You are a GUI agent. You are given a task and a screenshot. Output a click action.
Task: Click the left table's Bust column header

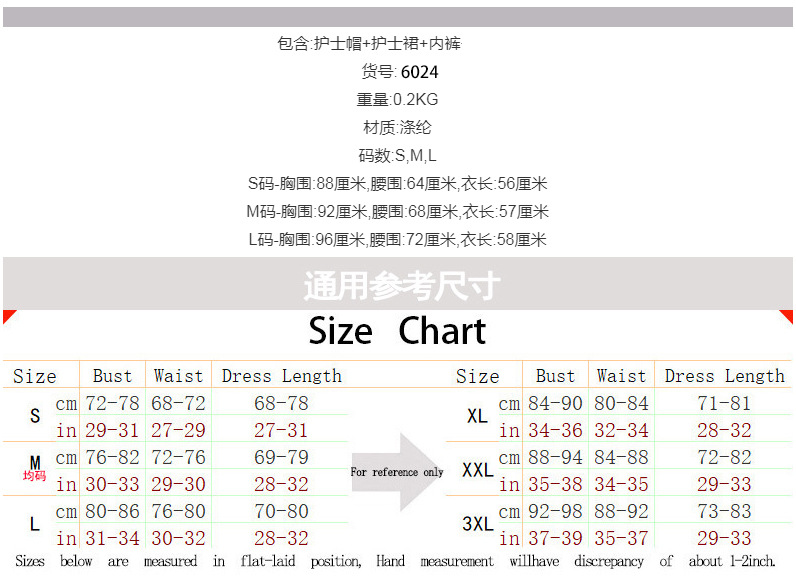point(112,376)
